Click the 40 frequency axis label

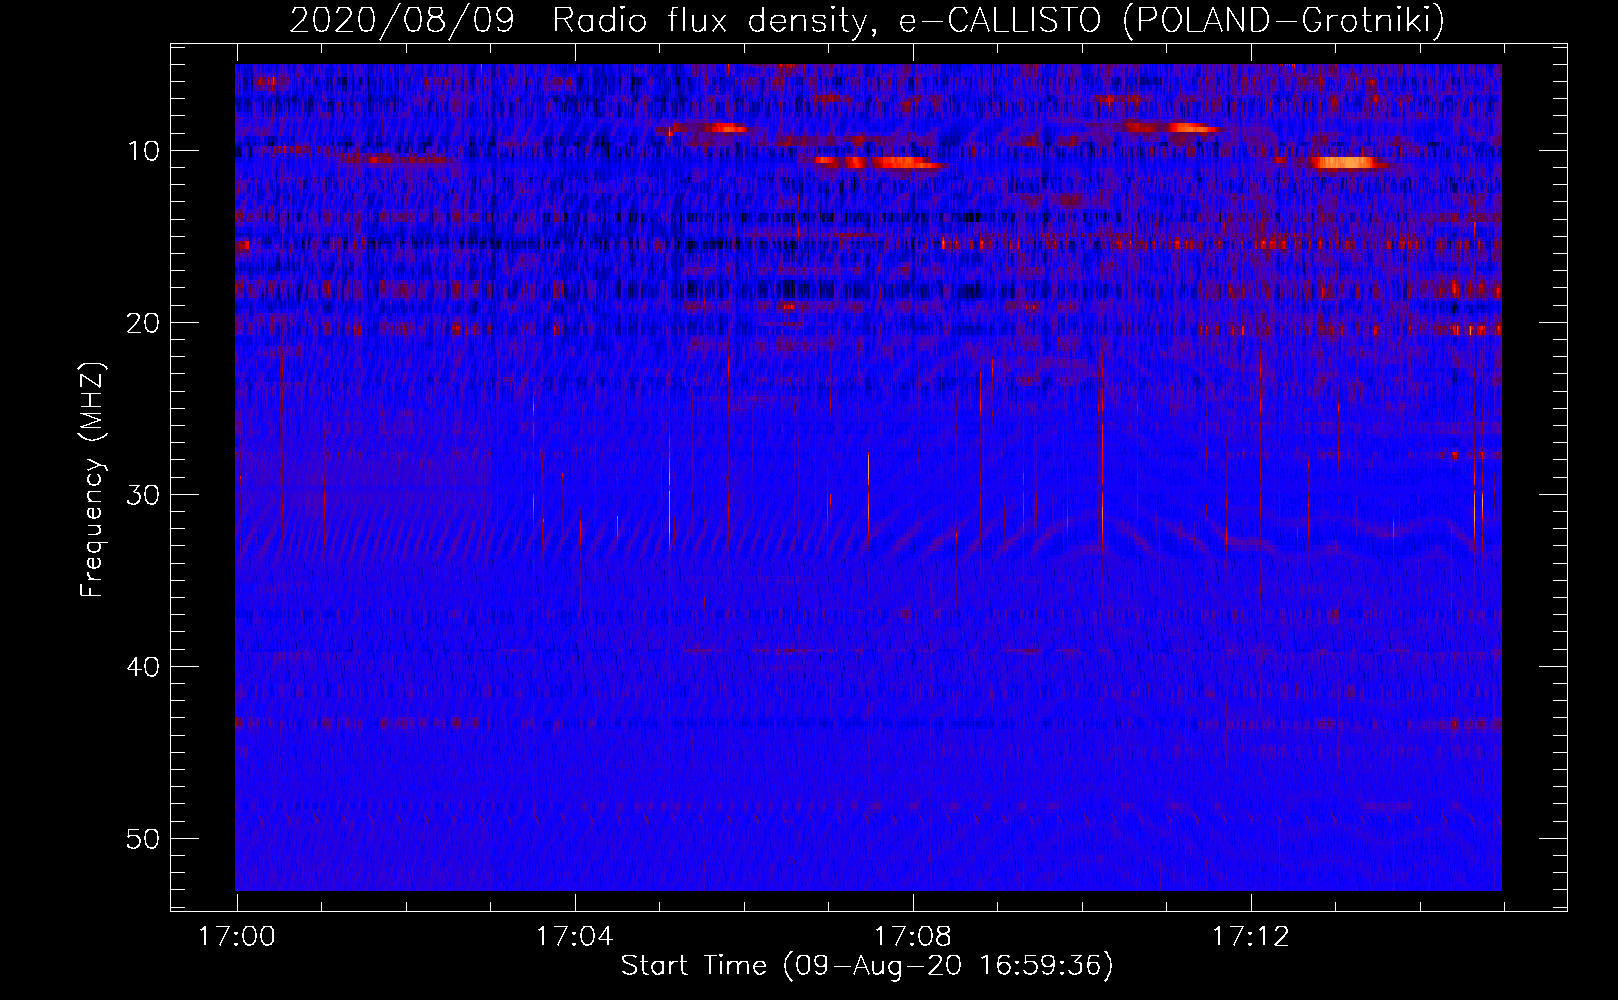click(144, 667)
